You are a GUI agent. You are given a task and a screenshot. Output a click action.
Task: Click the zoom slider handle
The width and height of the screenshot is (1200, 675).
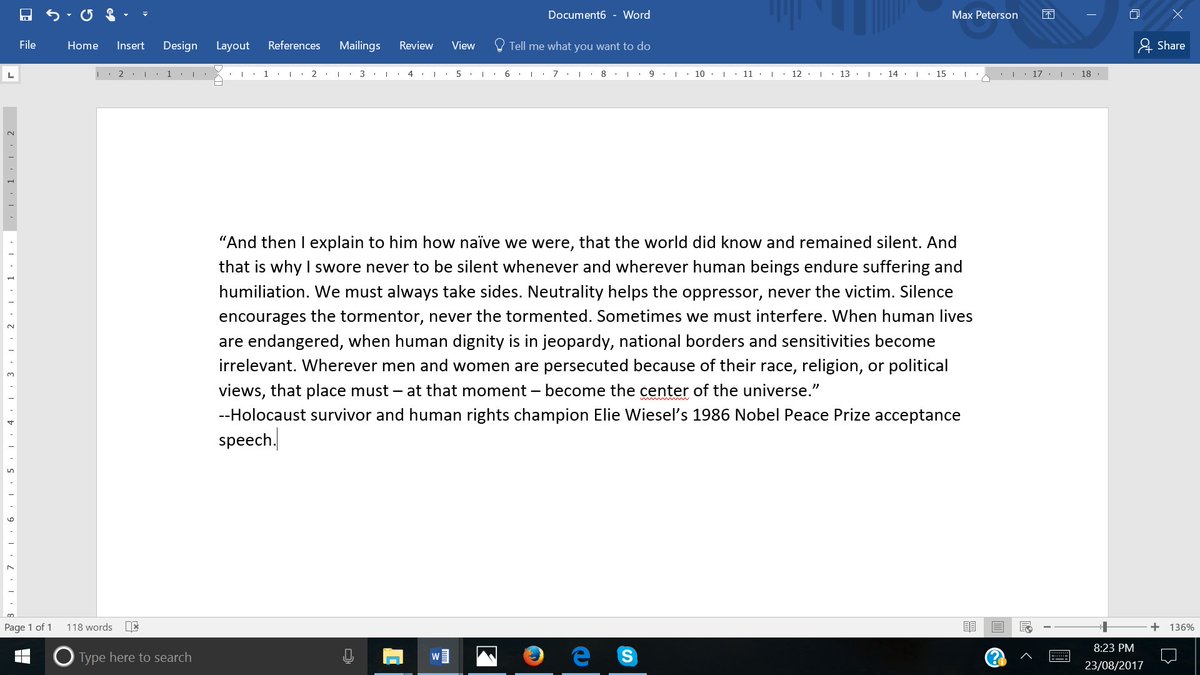point(1104,627)
